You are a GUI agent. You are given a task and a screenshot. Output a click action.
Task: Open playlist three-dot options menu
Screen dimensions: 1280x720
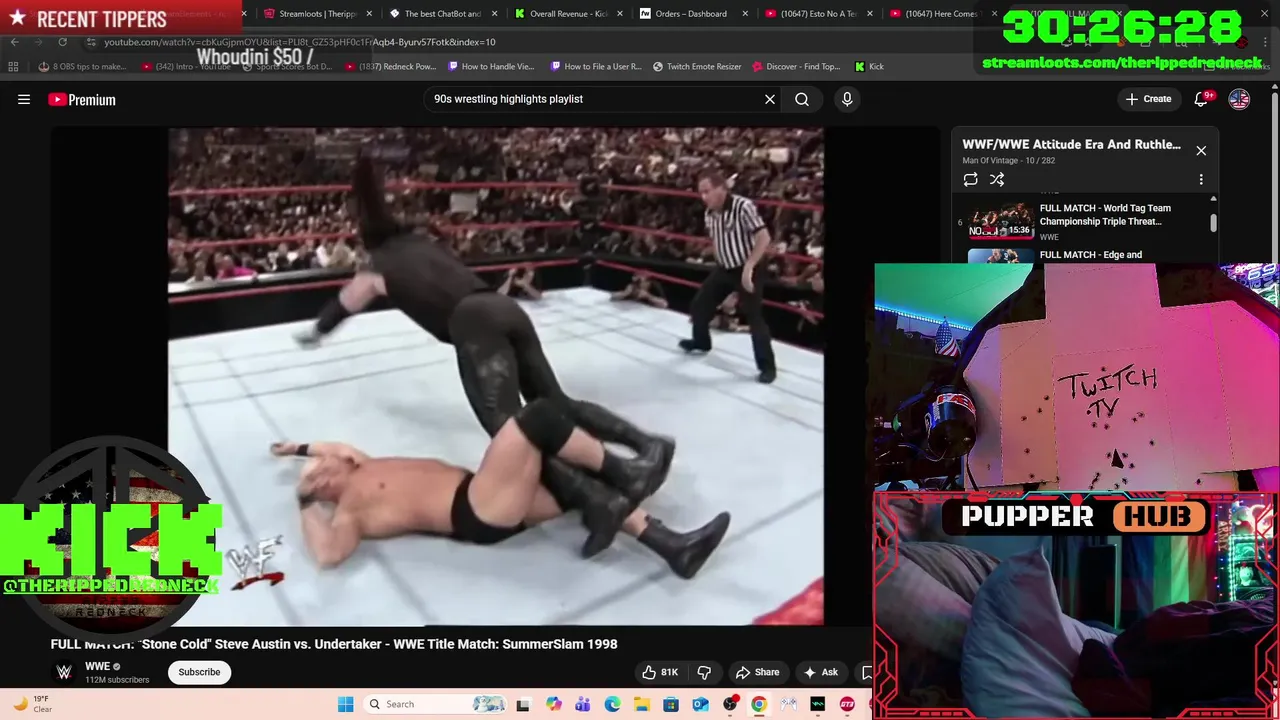point(1201,179)
